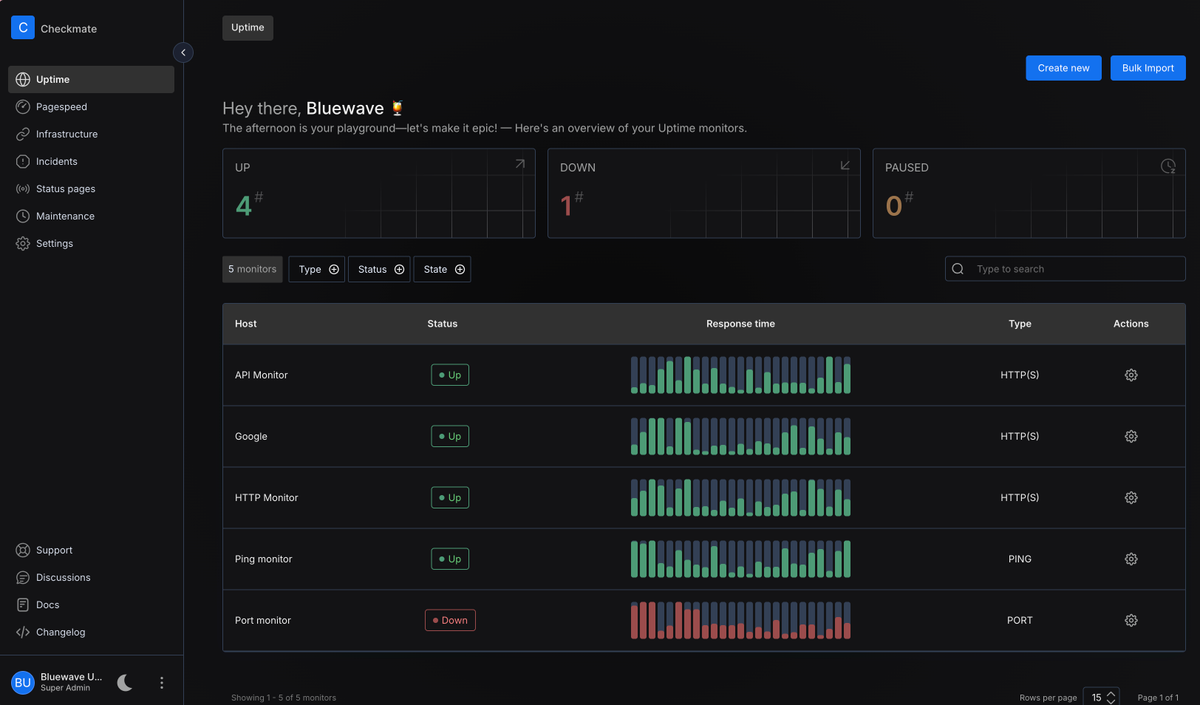The height and width of the screenshot is (705, 1200).
Task: Focus the Type to search field
Action: coord(1065,269)
